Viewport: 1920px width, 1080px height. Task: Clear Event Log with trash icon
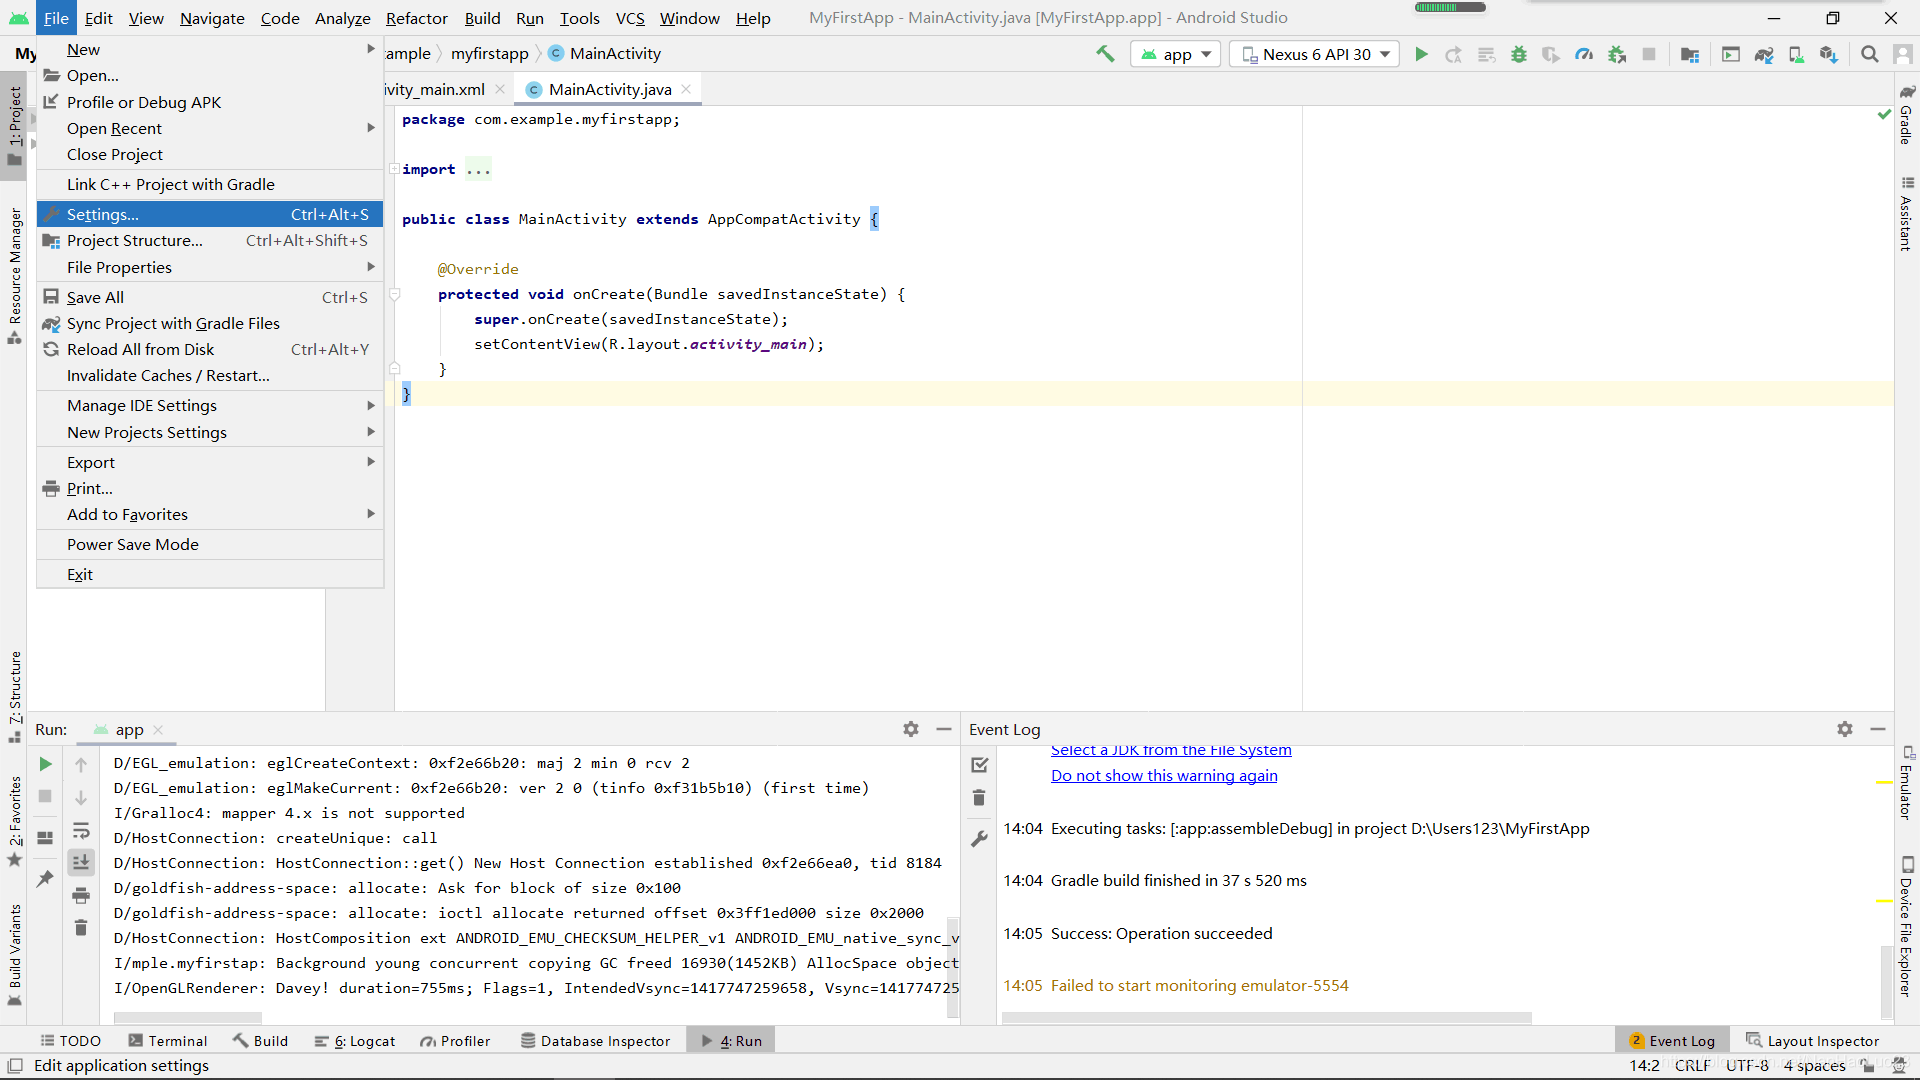coord(980,798)
